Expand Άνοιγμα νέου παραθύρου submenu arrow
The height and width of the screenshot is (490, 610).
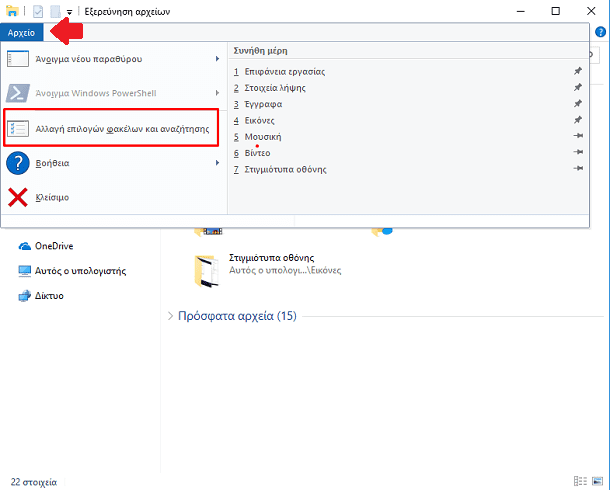(x=217, y=59)
